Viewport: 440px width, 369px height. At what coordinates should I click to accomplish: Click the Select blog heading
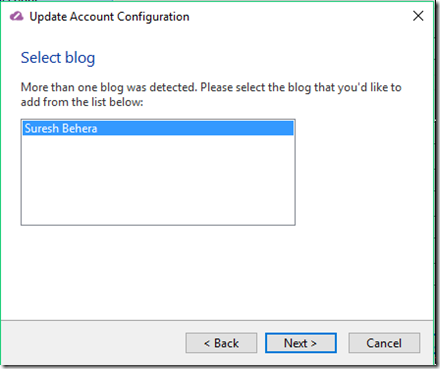coord(58,58)
